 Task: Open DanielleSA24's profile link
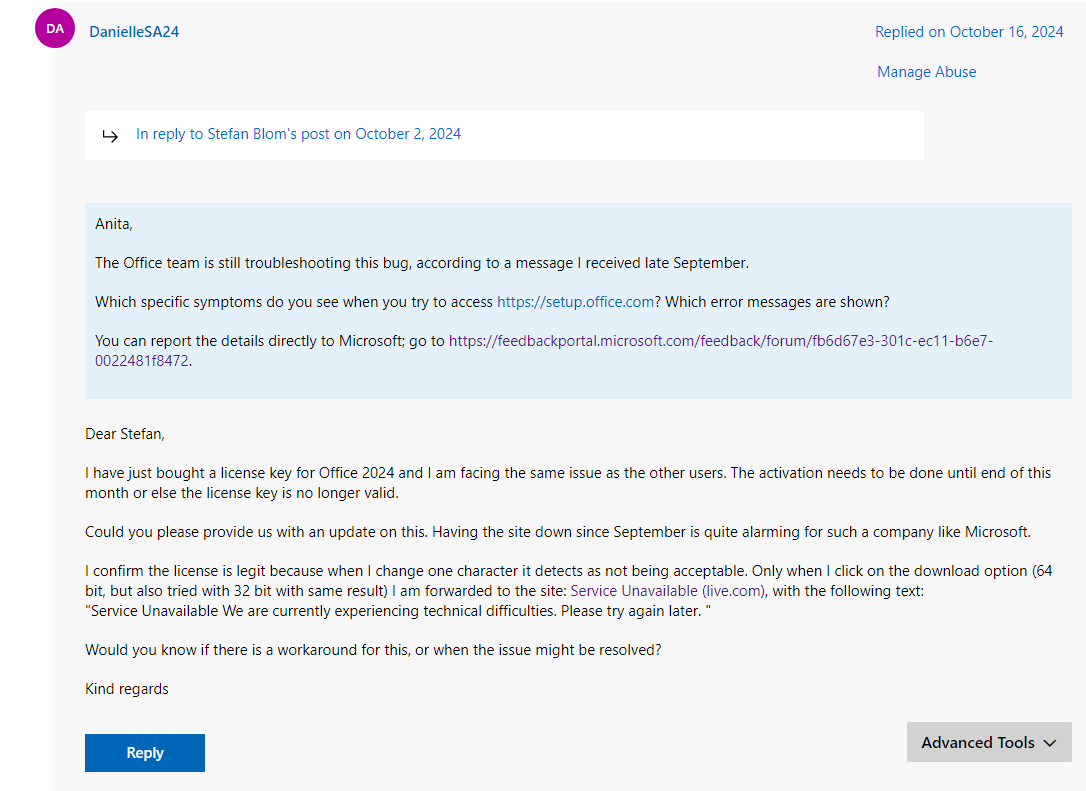(134, 32)
